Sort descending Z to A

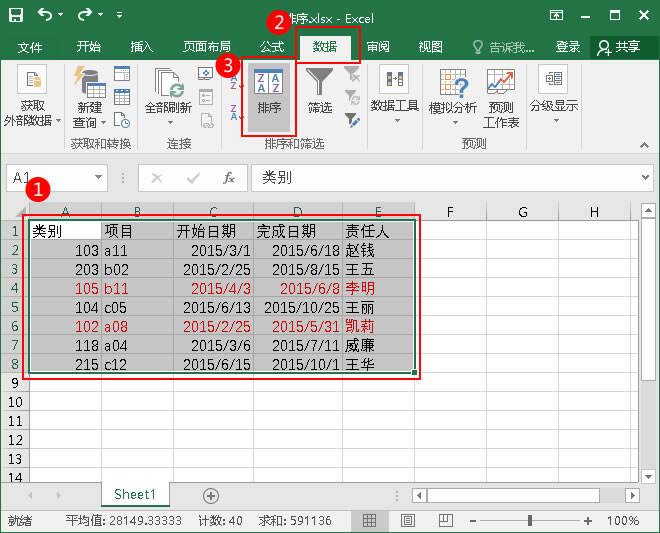click(x=235, y=113)
